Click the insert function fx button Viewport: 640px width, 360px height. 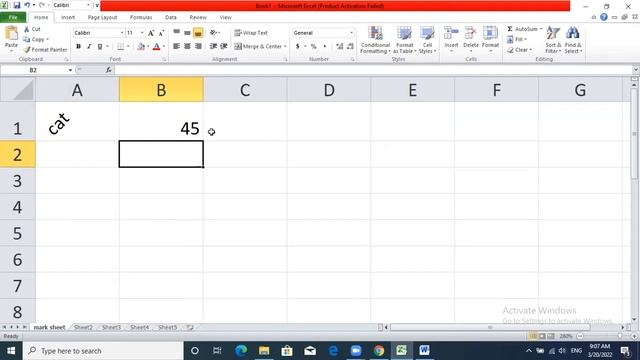pos(109,70)
